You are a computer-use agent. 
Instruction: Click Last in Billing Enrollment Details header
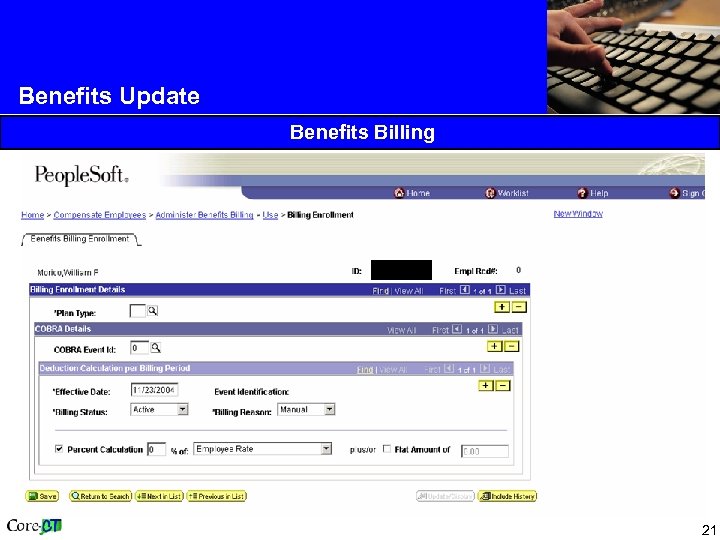tap(517, 291)
